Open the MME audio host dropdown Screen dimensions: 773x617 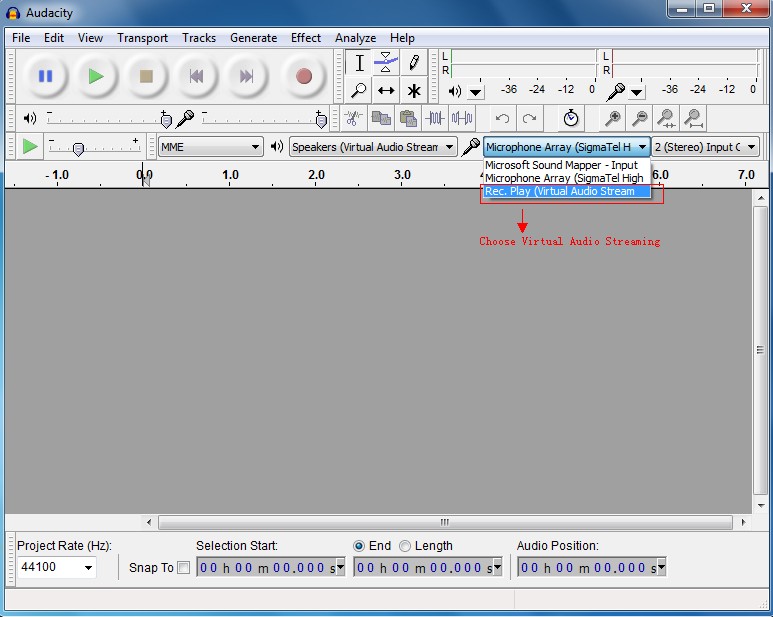coord(210,147)
